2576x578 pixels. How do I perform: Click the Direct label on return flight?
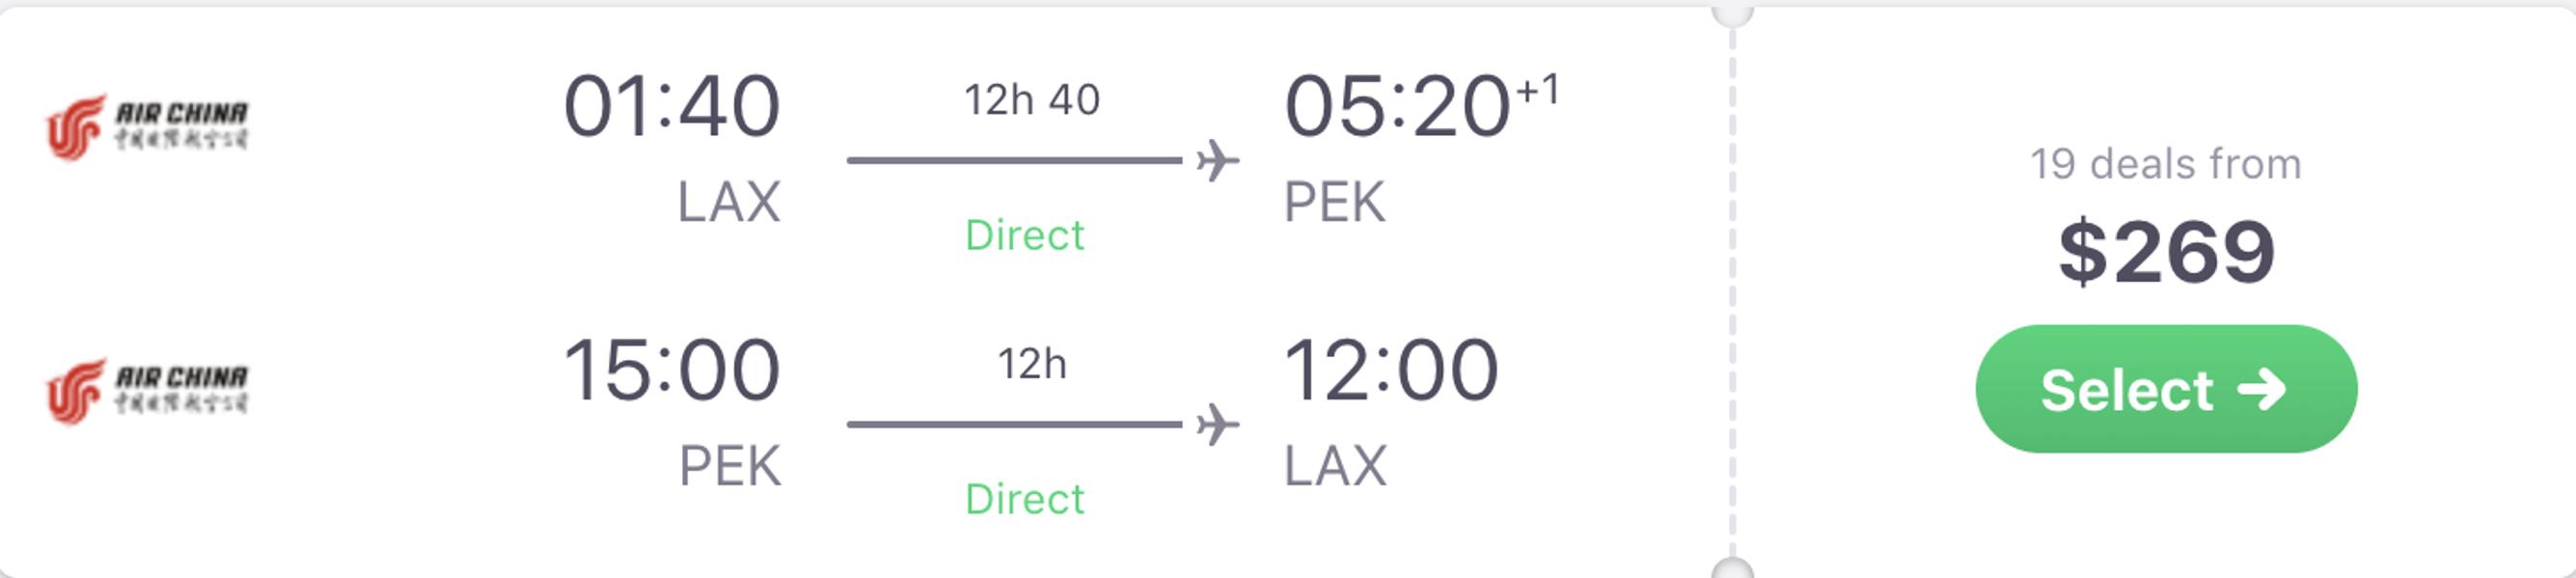(x=1024, y=500)
